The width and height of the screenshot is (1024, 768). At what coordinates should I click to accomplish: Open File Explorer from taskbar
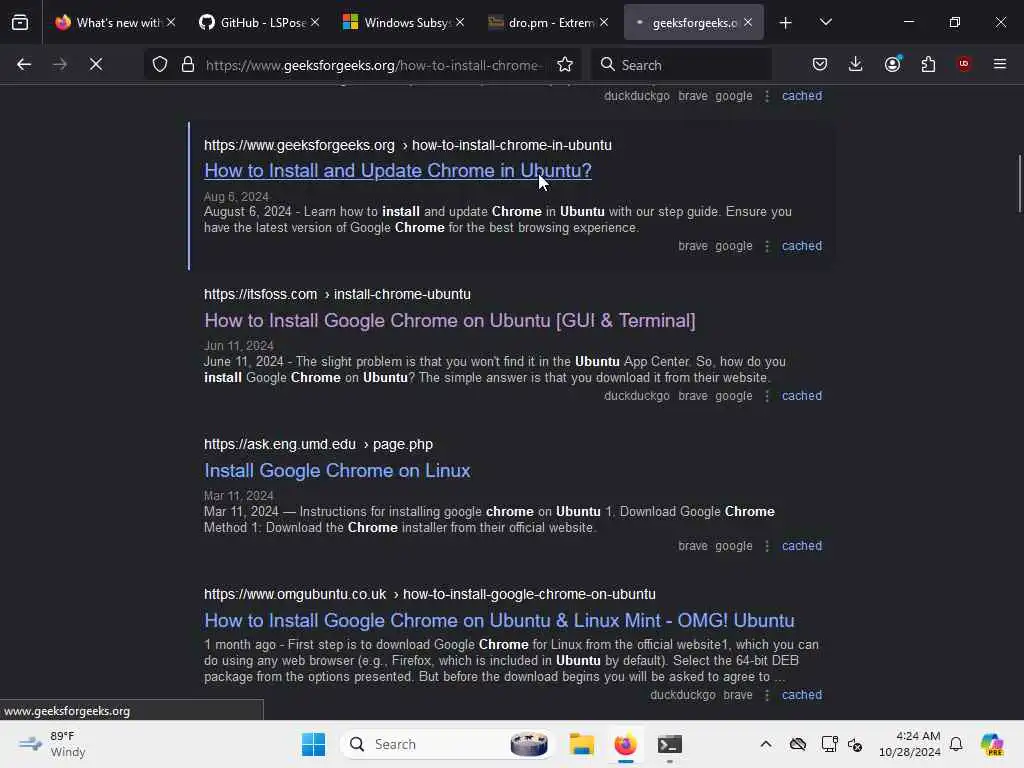[582, 744]
